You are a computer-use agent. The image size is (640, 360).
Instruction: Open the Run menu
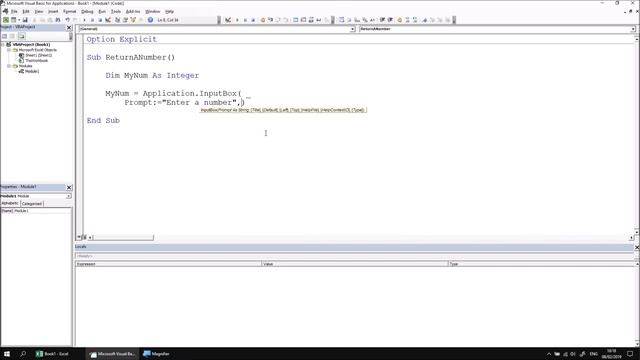[x=102, y=11]
